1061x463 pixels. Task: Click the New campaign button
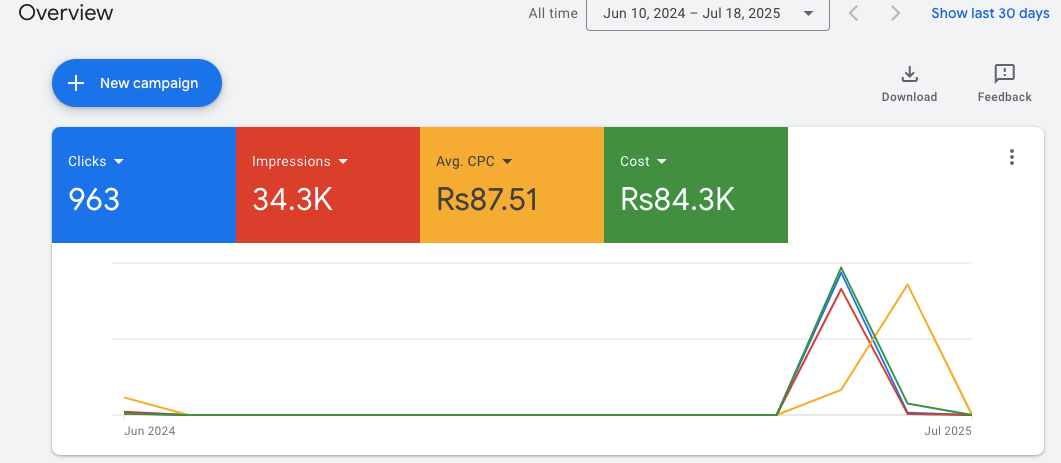point(137,83)
